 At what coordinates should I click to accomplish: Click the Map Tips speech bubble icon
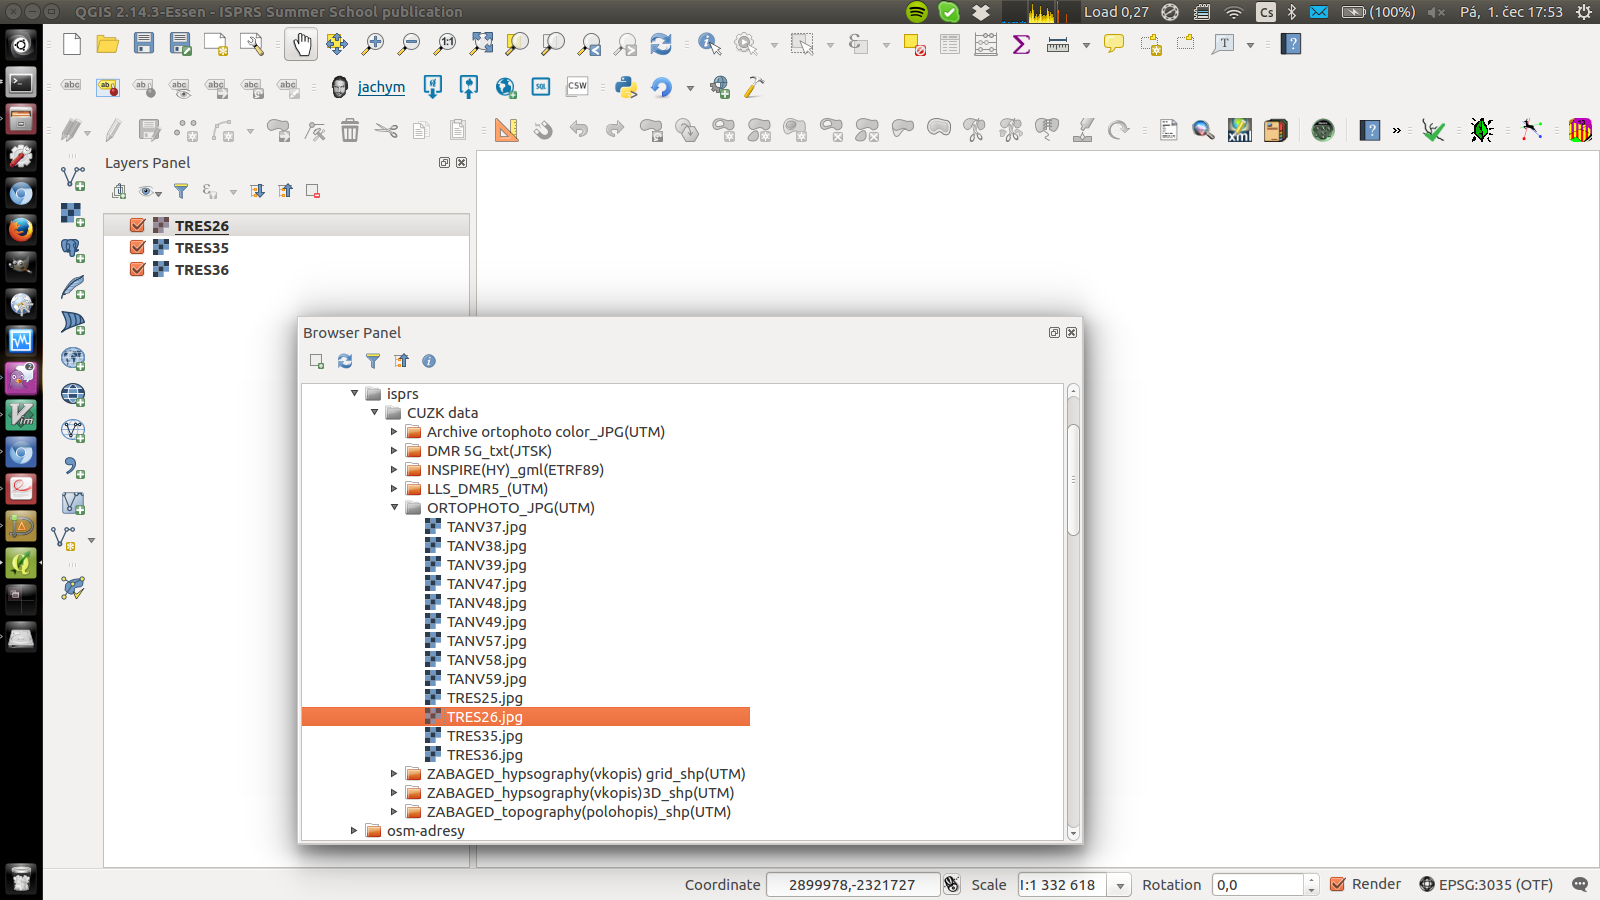pyautogui.click(x=1114, y=44)
